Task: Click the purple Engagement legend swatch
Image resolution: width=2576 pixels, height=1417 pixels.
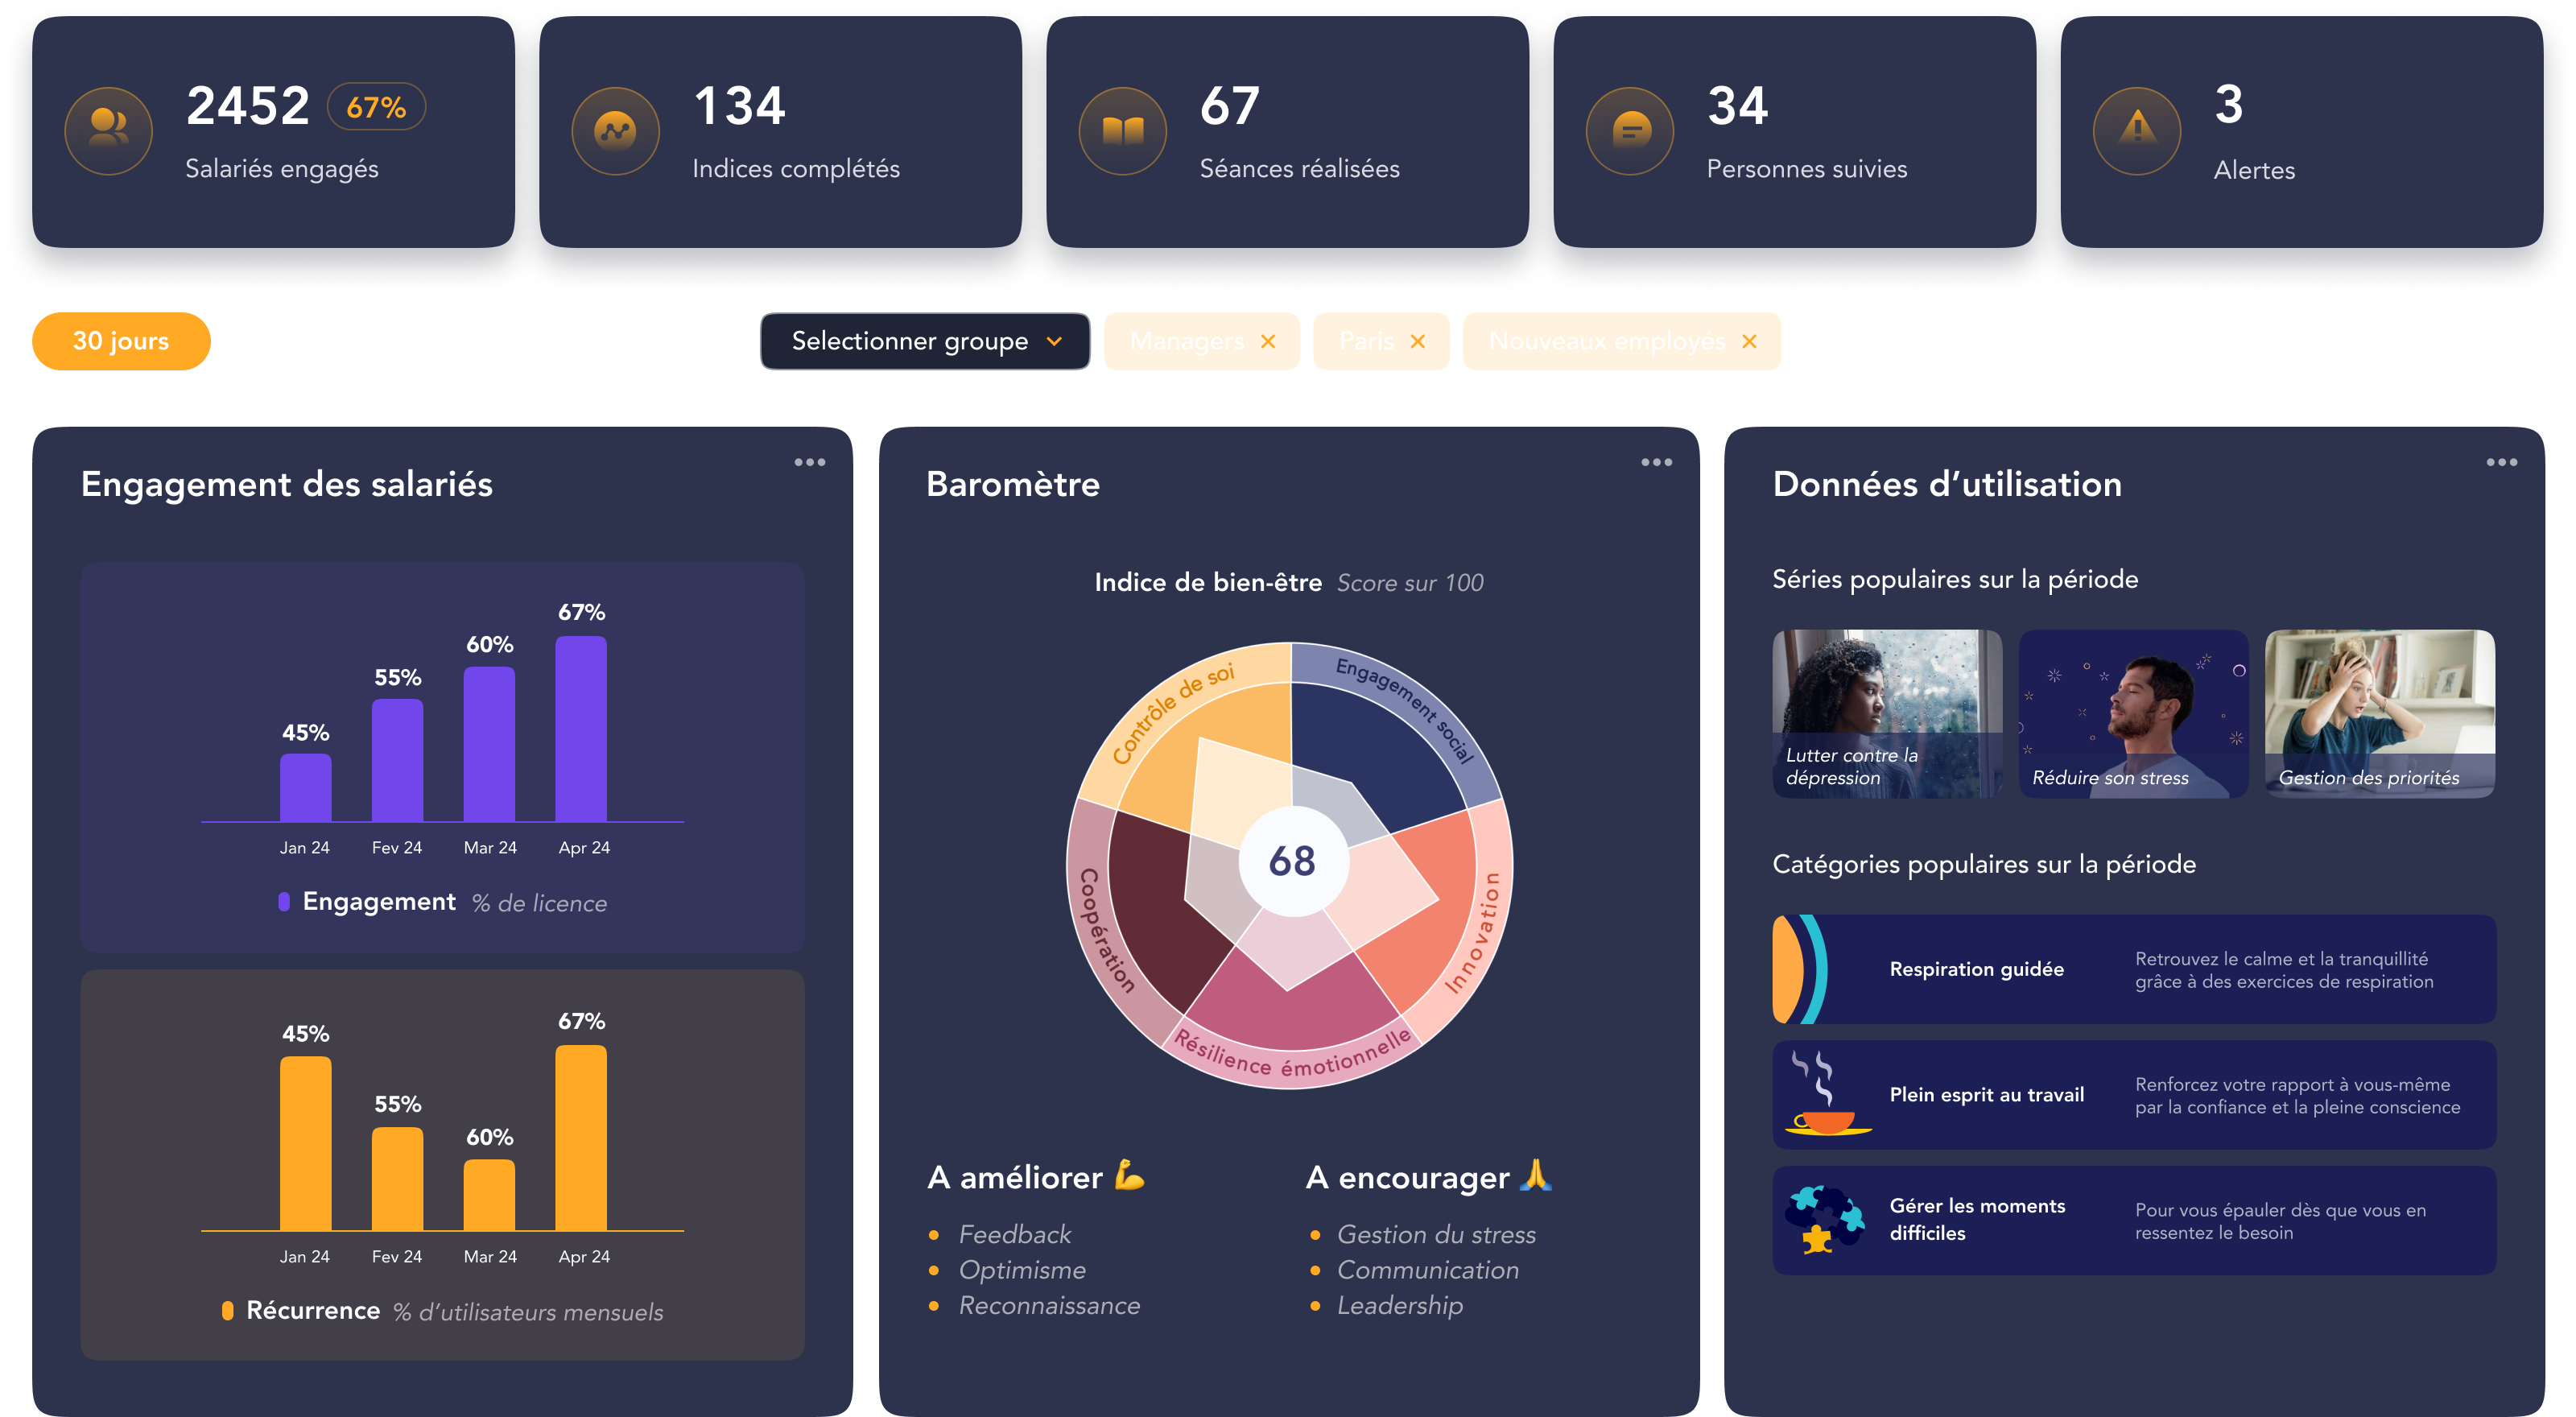Action: point(285,899)
